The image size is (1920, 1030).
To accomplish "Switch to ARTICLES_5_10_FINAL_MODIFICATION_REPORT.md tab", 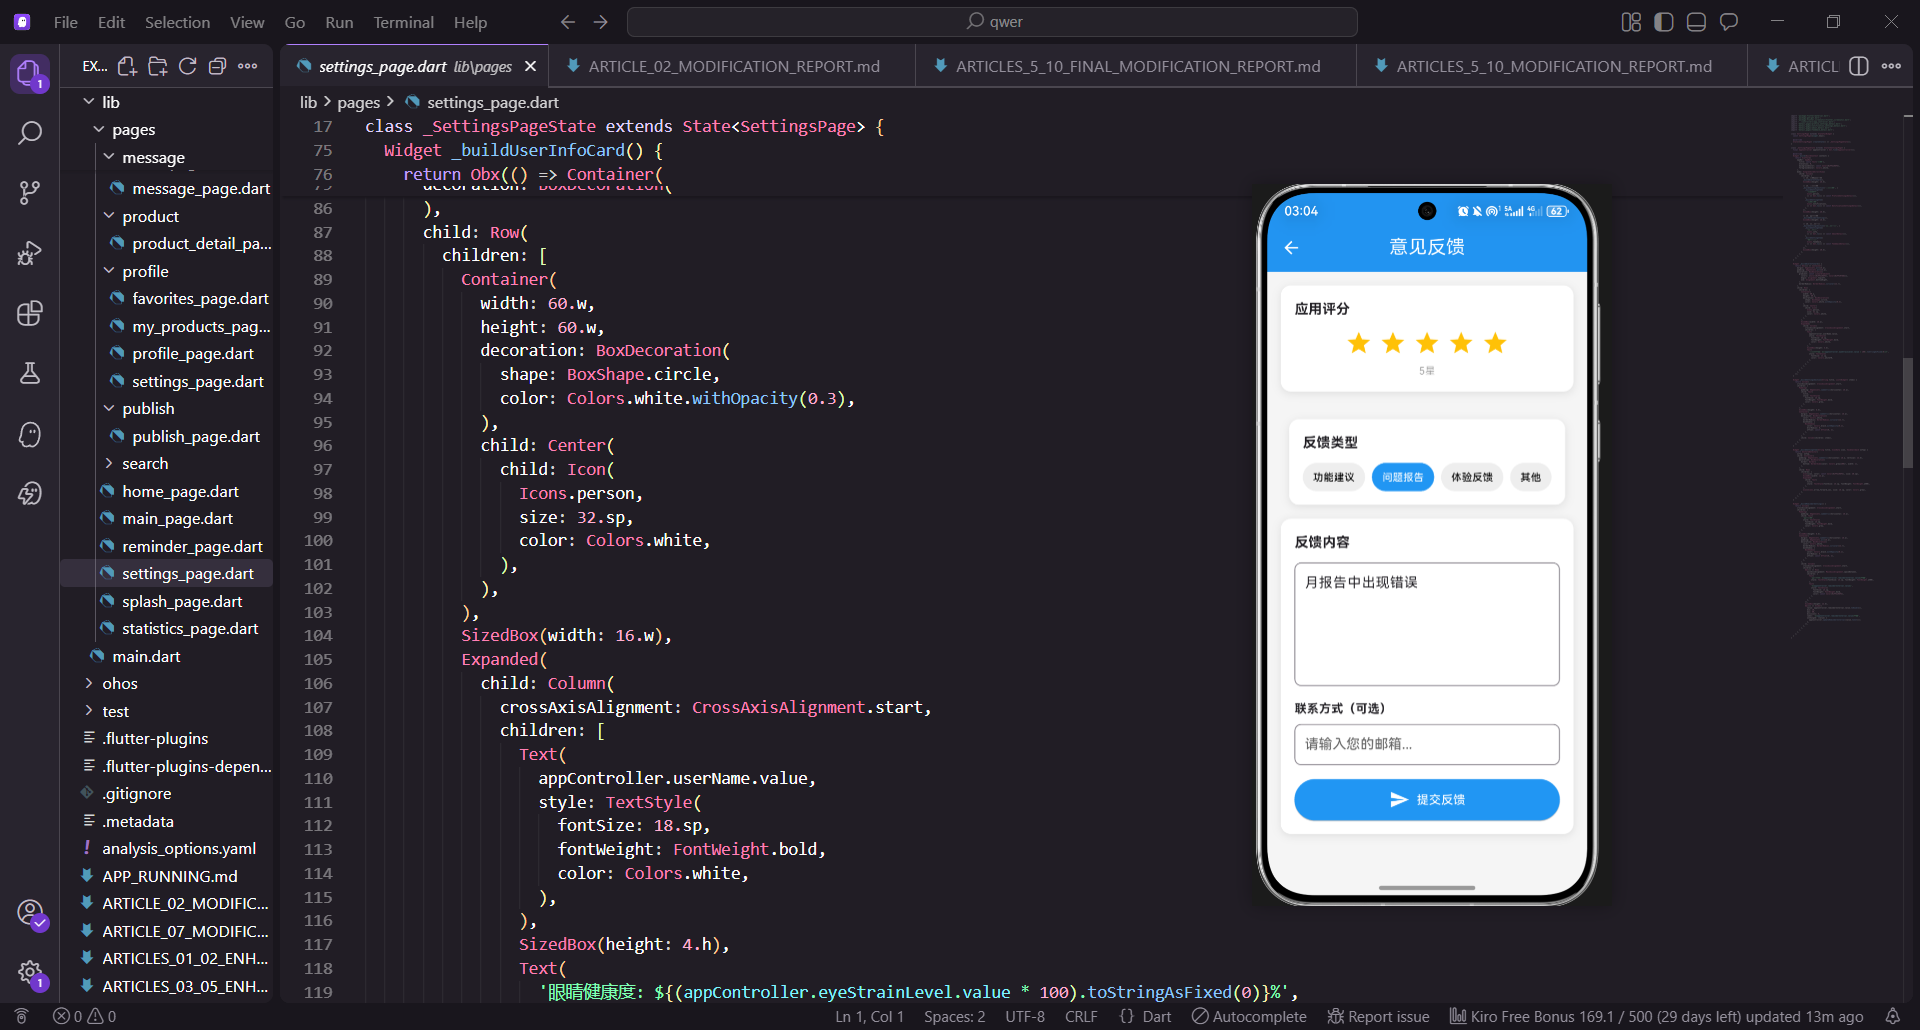I will 1137,66.
